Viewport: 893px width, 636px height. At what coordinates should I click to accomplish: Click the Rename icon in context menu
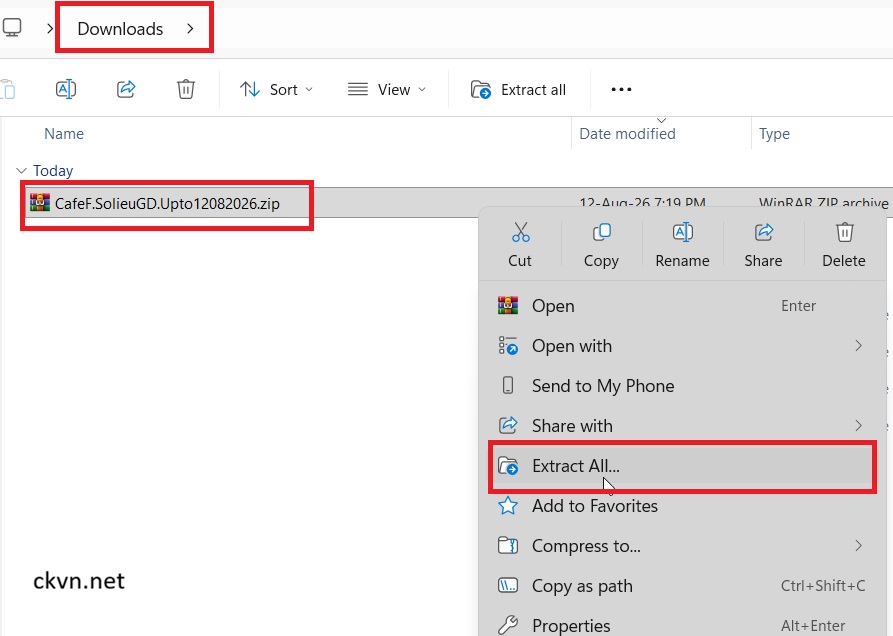(x=682, y=232)
